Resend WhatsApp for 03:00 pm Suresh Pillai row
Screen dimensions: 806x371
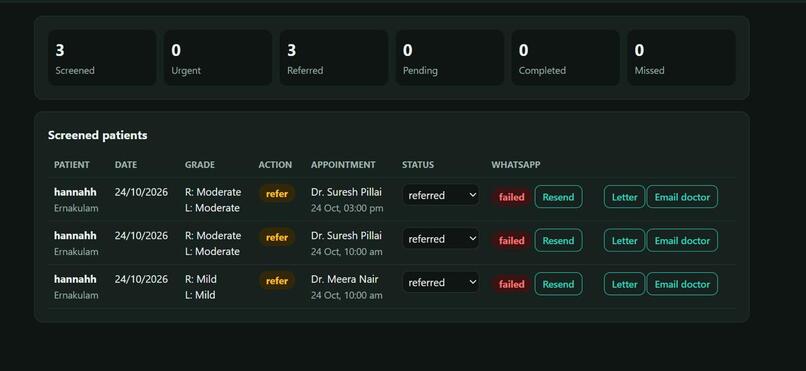point(558,197)
